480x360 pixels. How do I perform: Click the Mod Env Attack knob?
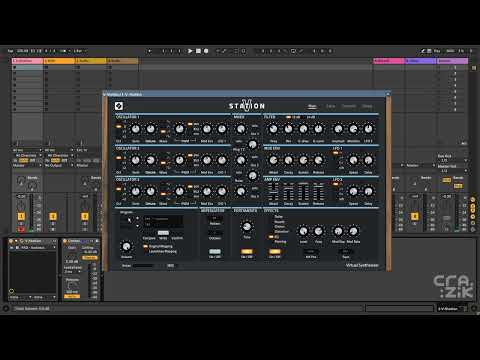tap(273, 160)
